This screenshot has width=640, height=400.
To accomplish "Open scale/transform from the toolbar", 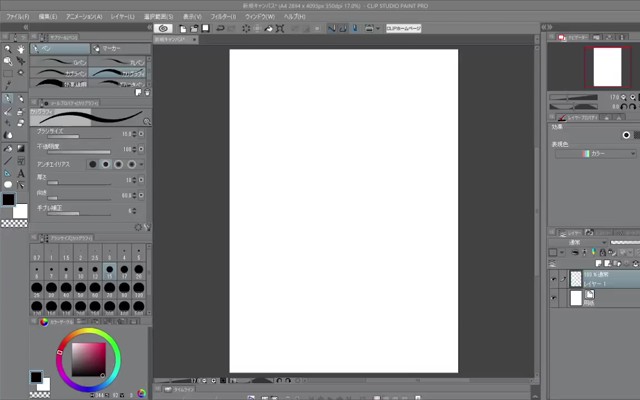I will [x=280, y=28].
